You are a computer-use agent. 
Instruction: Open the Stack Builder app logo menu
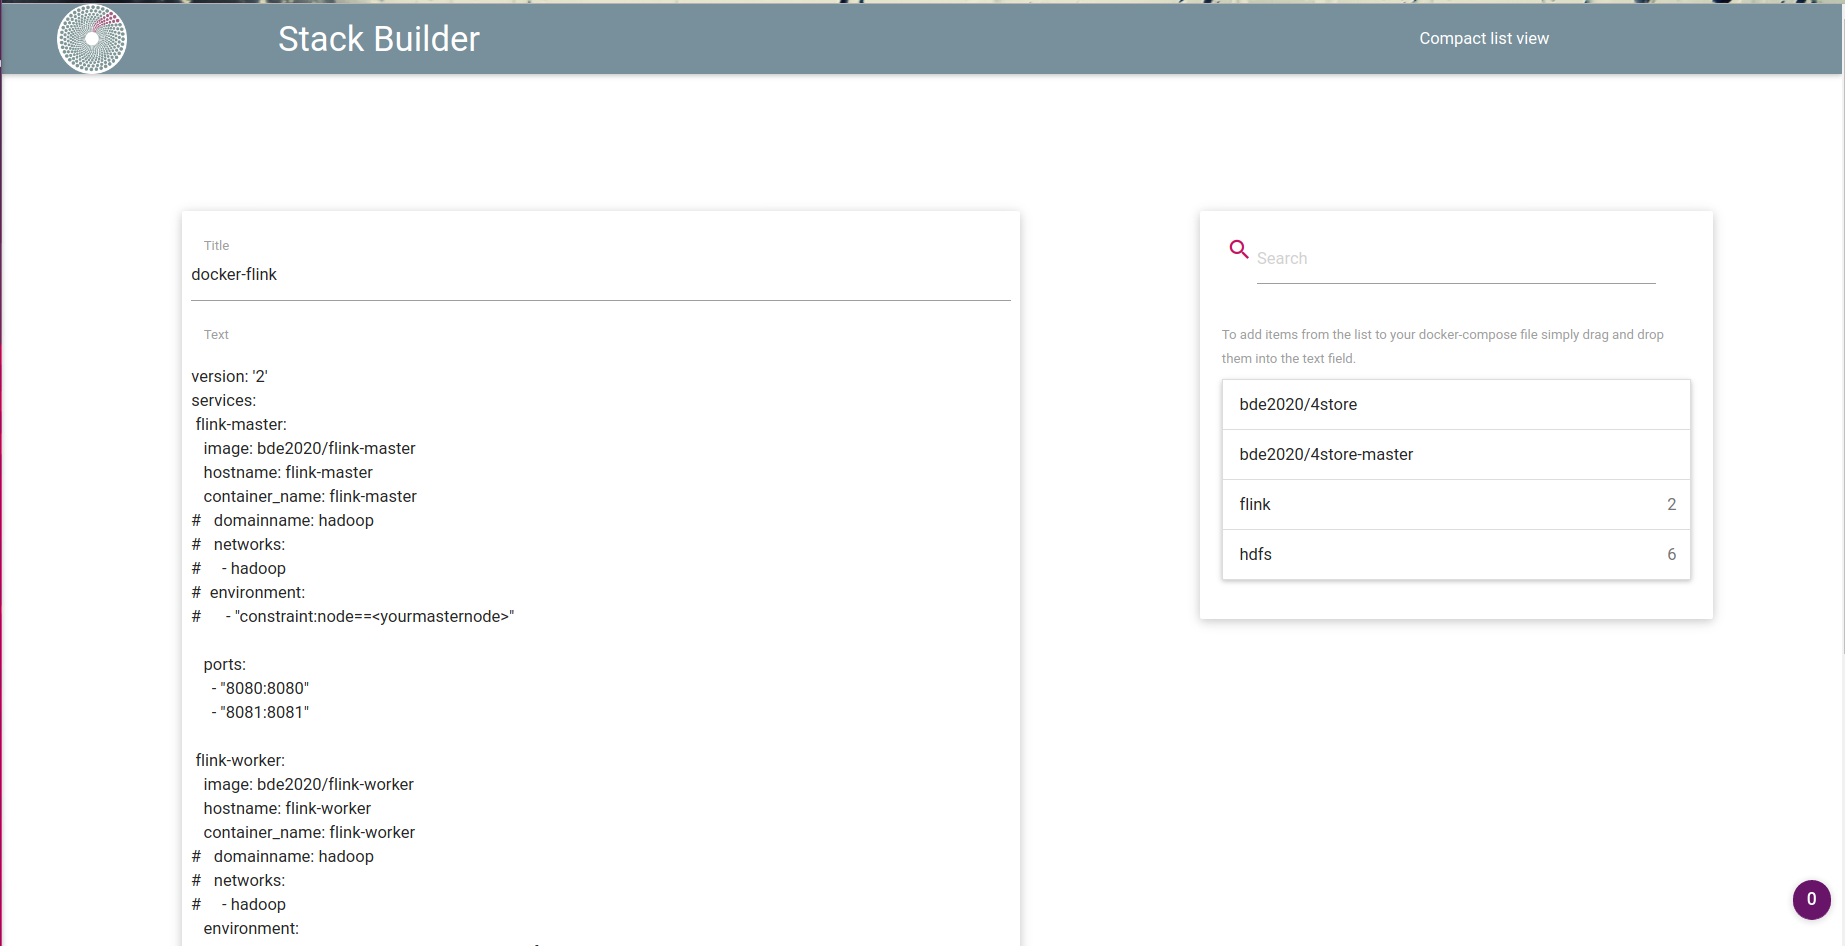(x=92, y=38)
